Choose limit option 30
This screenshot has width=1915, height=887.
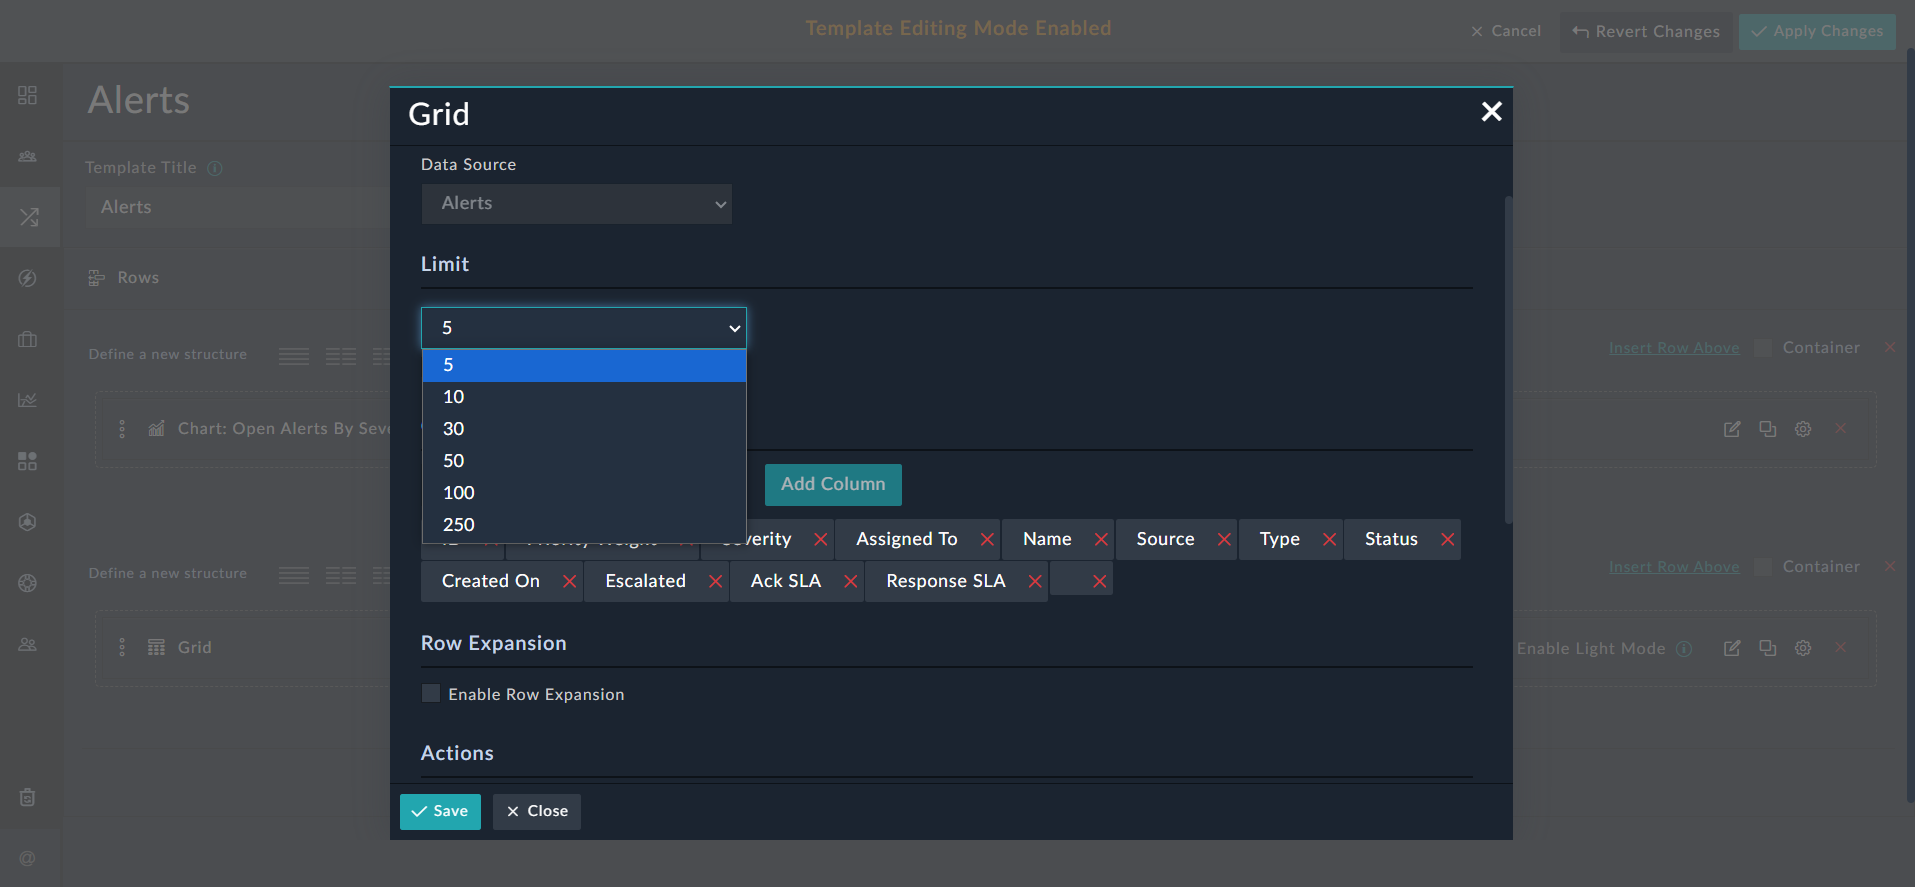click(584, 429)
